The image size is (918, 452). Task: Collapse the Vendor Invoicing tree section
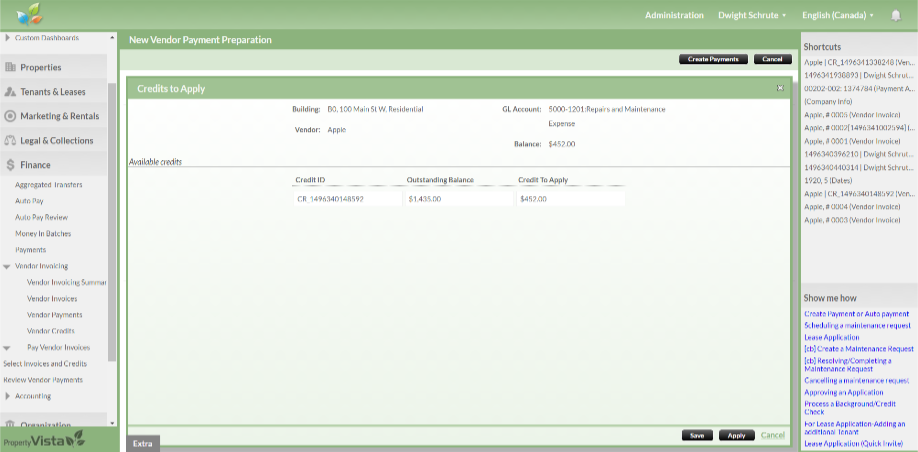pyautogui.click(x=7, y=266)
